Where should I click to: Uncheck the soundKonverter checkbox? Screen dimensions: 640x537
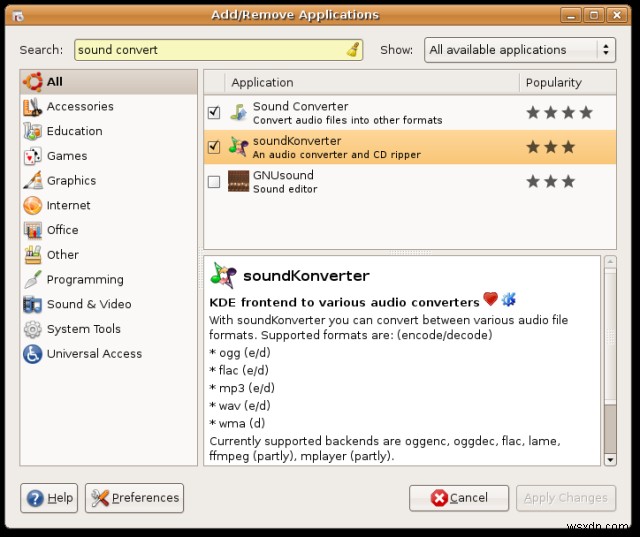click(214, 147)
